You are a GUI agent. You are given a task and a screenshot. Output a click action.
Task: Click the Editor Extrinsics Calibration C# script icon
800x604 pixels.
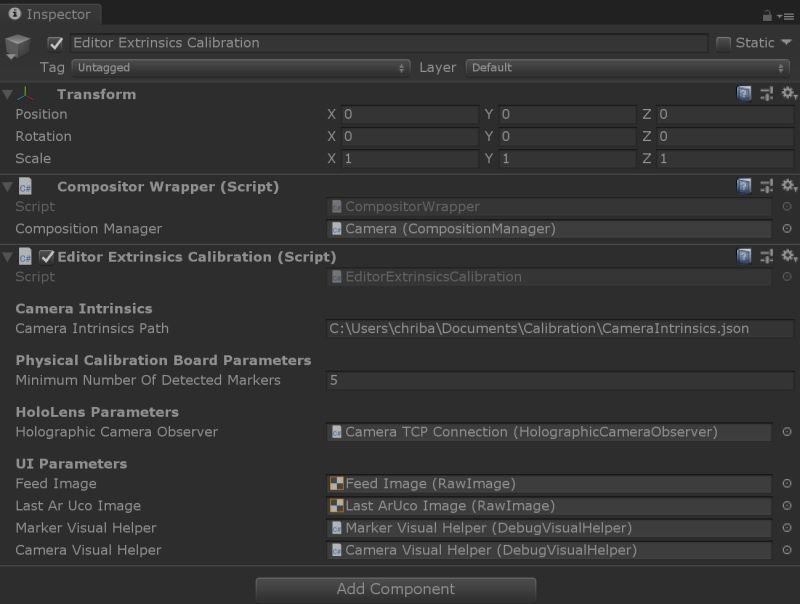[25, 256]
